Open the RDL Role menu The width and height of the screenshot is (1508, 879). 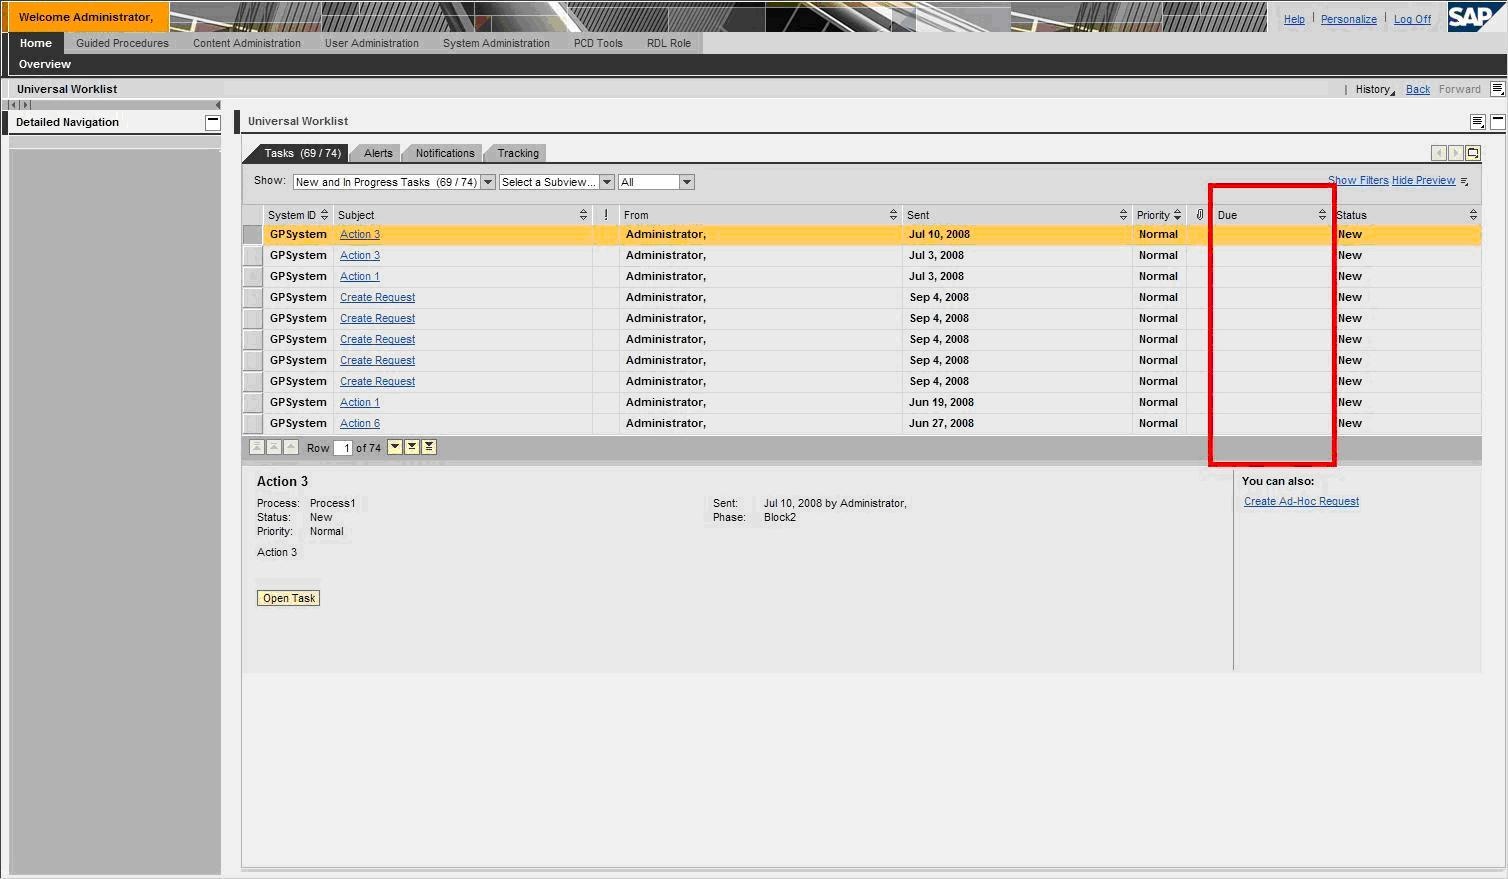pyautogui.click(x=669, y=43)
